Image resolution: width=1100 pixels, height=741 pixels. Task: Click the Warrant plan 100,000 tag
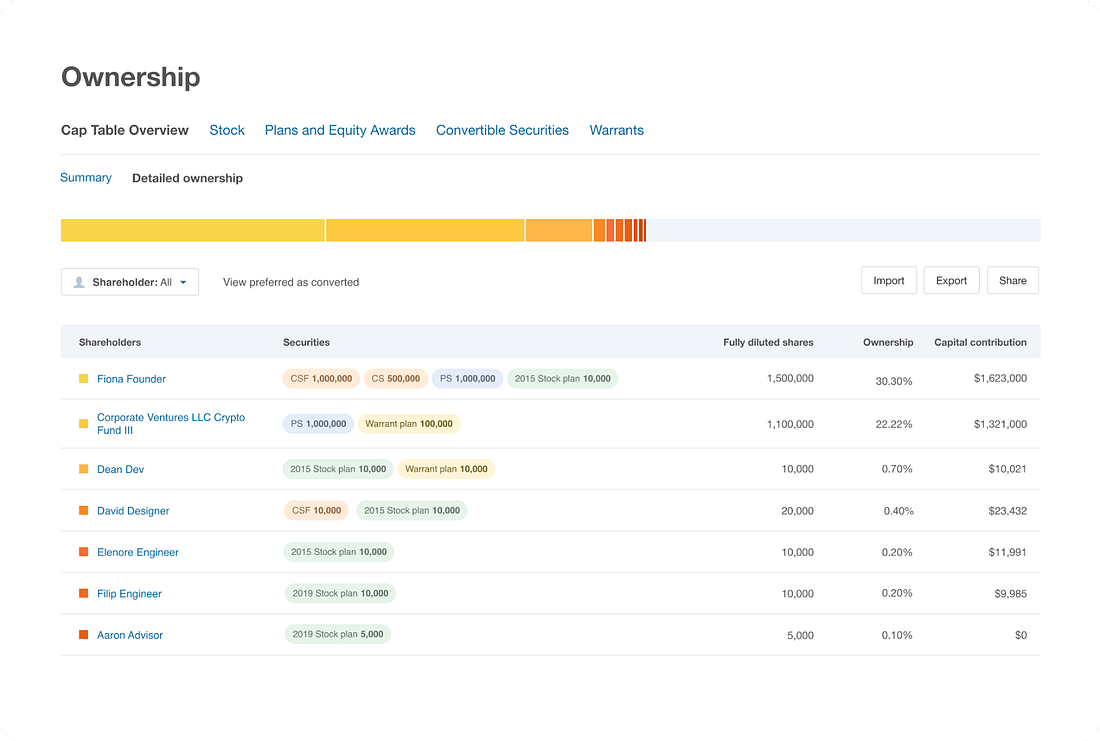point(409,424)
